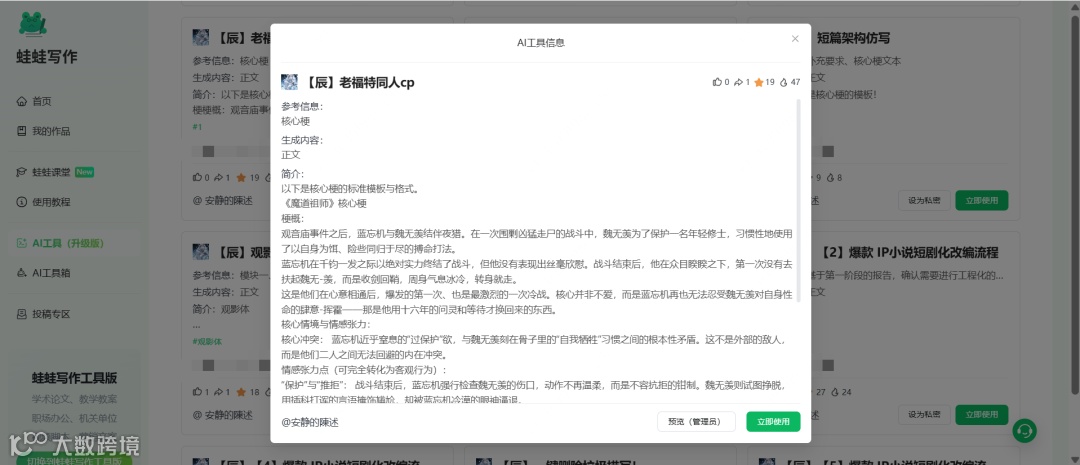Screen dimensions: 1080x465
Task: Go to 首页 in the sidebar
Action: (x=41, y=101)
